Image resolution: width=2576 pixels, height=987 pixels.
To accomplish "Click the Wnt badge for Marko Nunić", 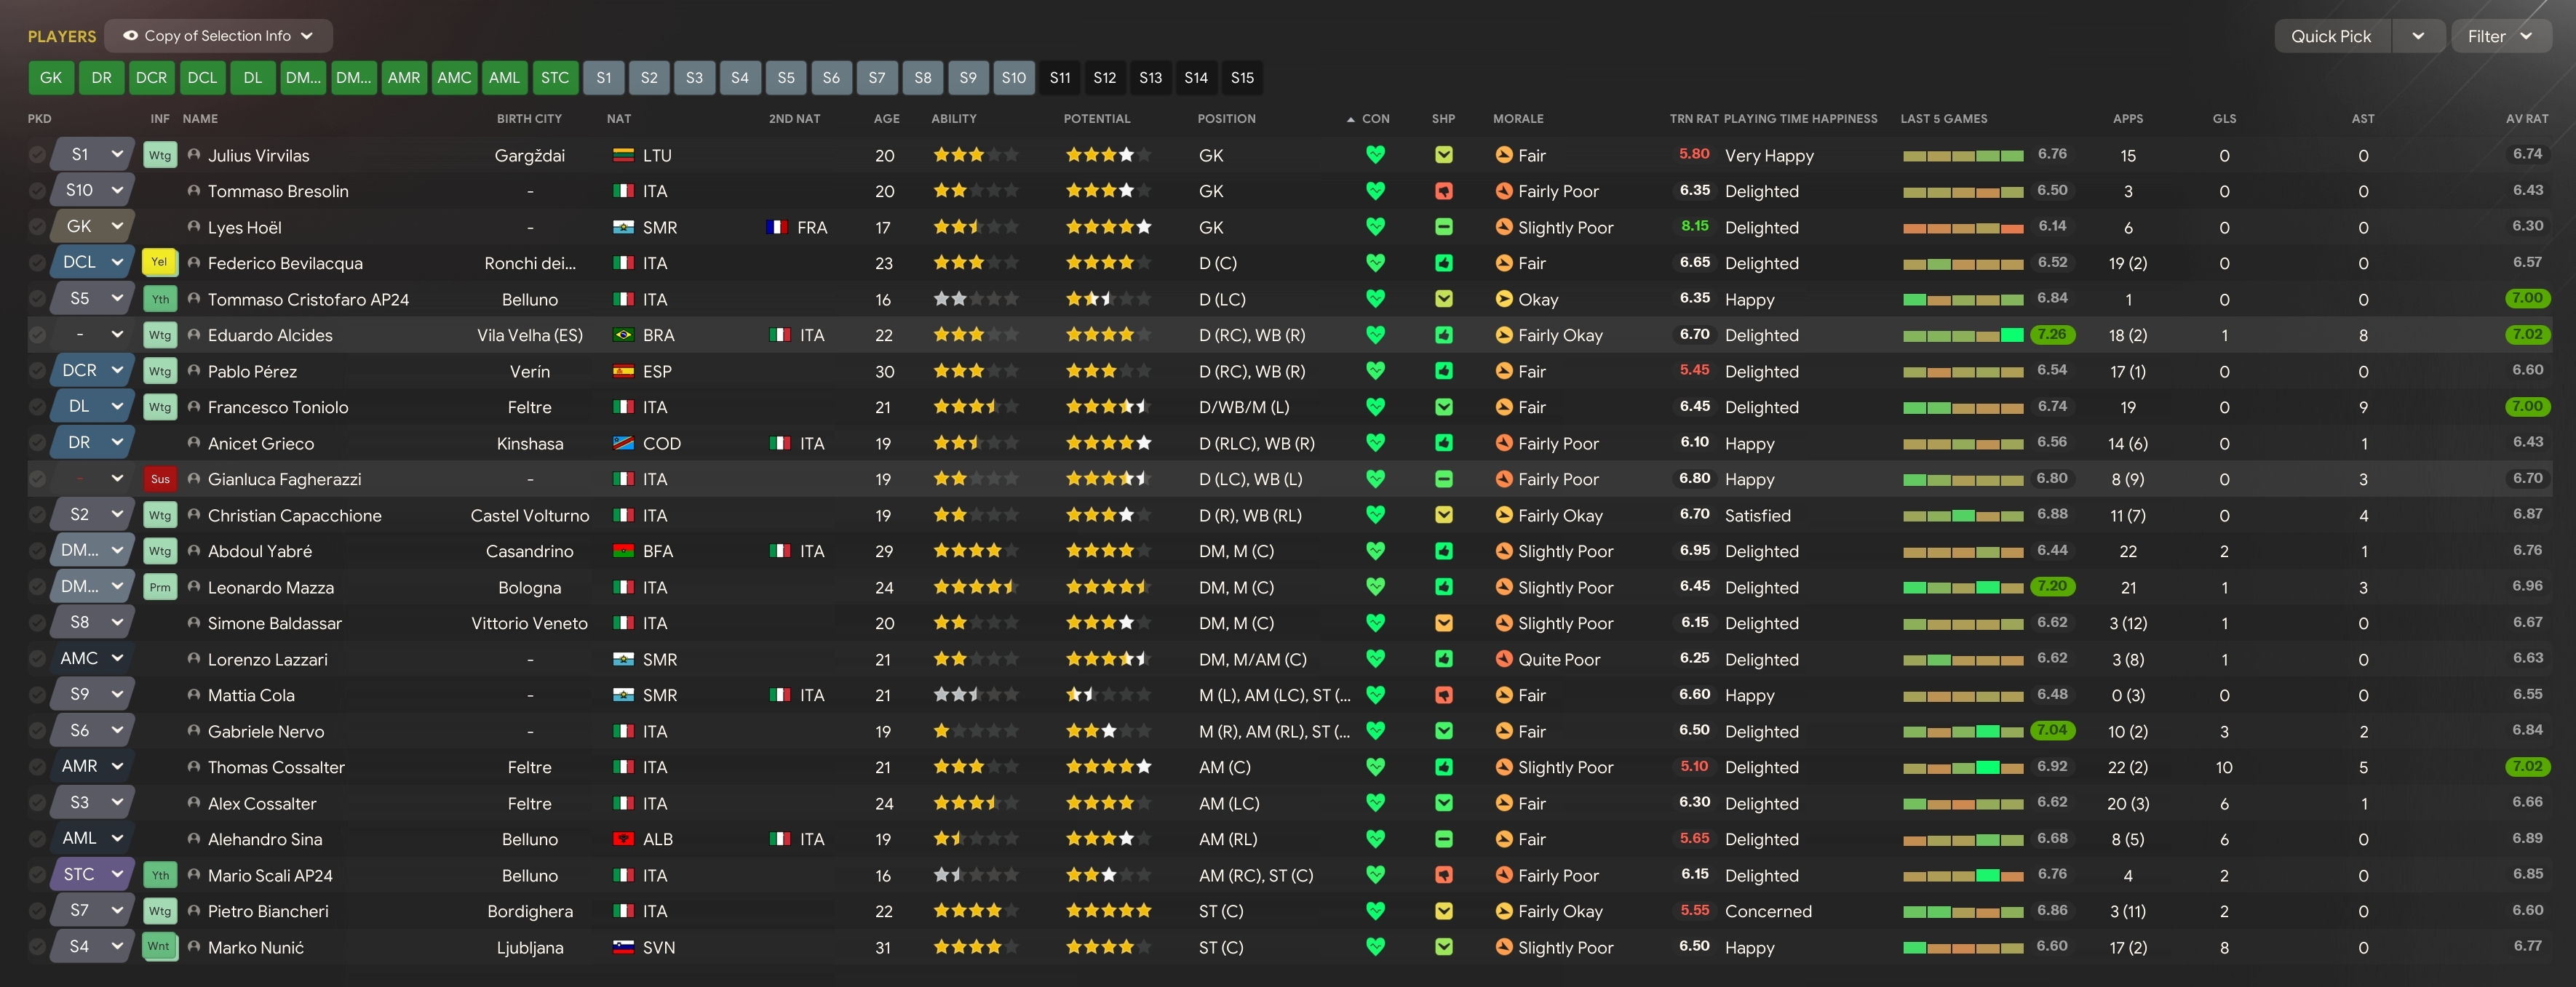I will 159,947.
